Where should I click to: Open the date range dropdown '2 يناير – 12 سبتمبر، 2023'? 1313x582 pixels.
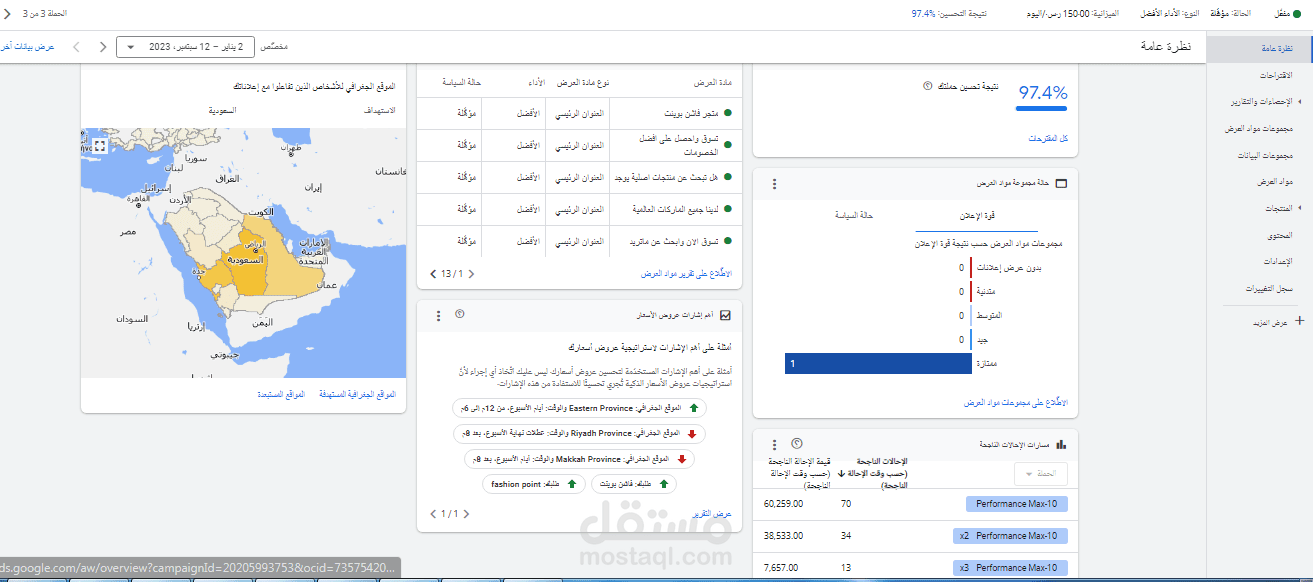186,47
